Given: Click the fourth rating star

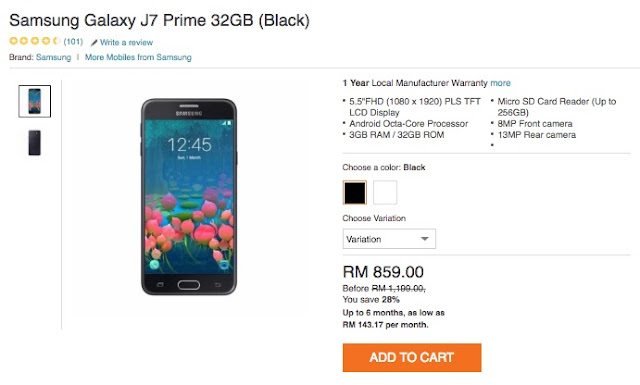Looking at the screenshot, I should [x=46, y=41].
